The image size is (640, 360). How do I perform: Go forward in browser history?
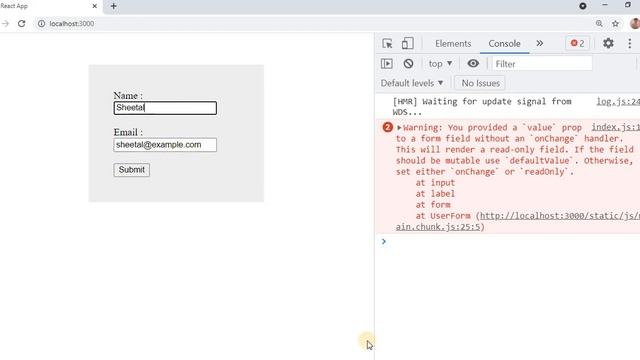pos(5,24)
